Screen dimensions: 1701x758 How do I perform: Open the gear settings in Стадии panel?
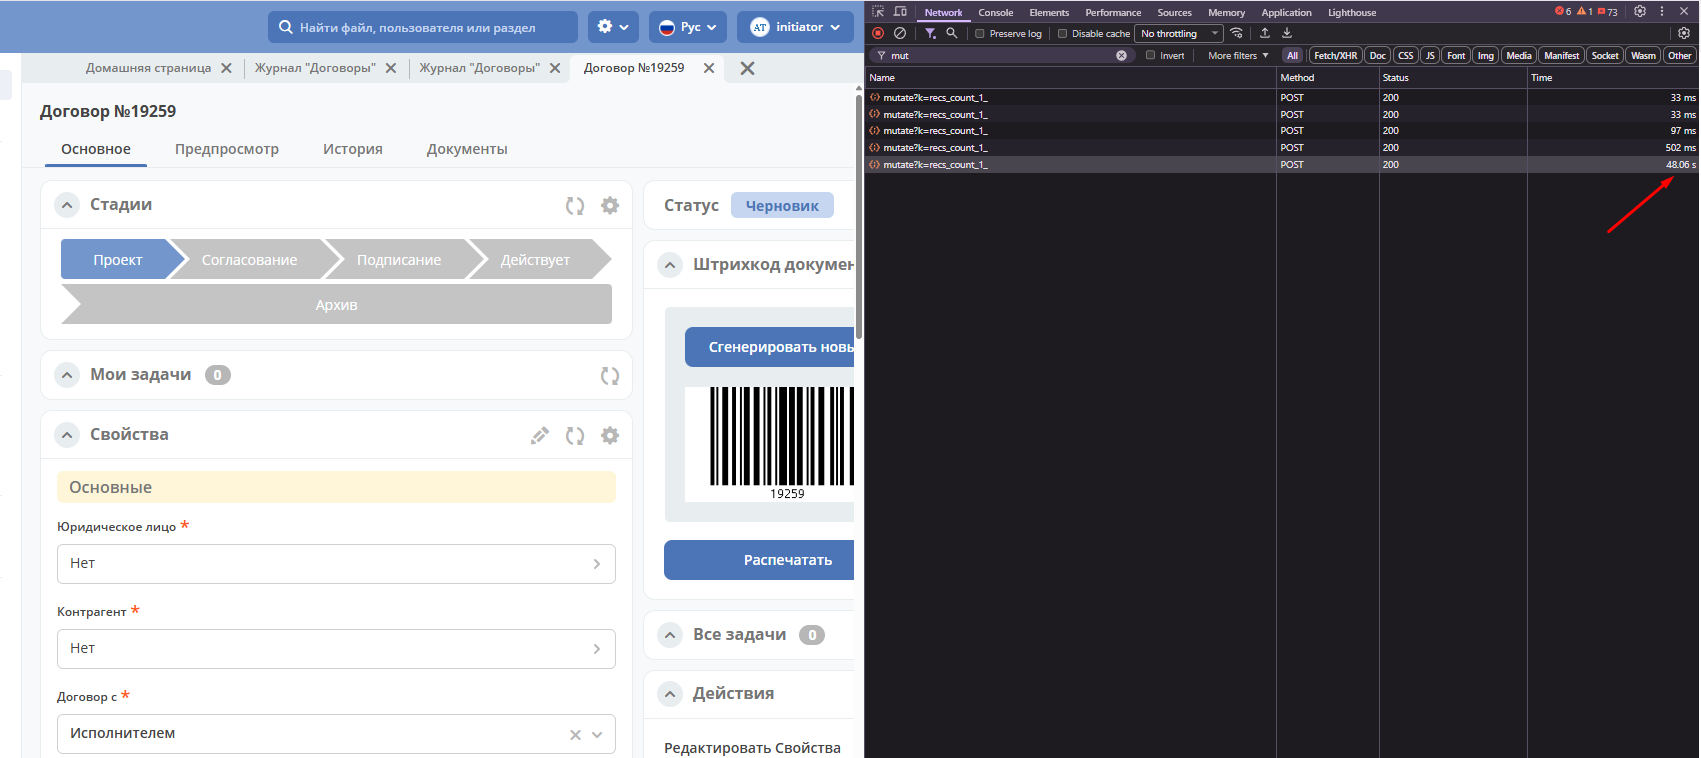click(610, 205)
